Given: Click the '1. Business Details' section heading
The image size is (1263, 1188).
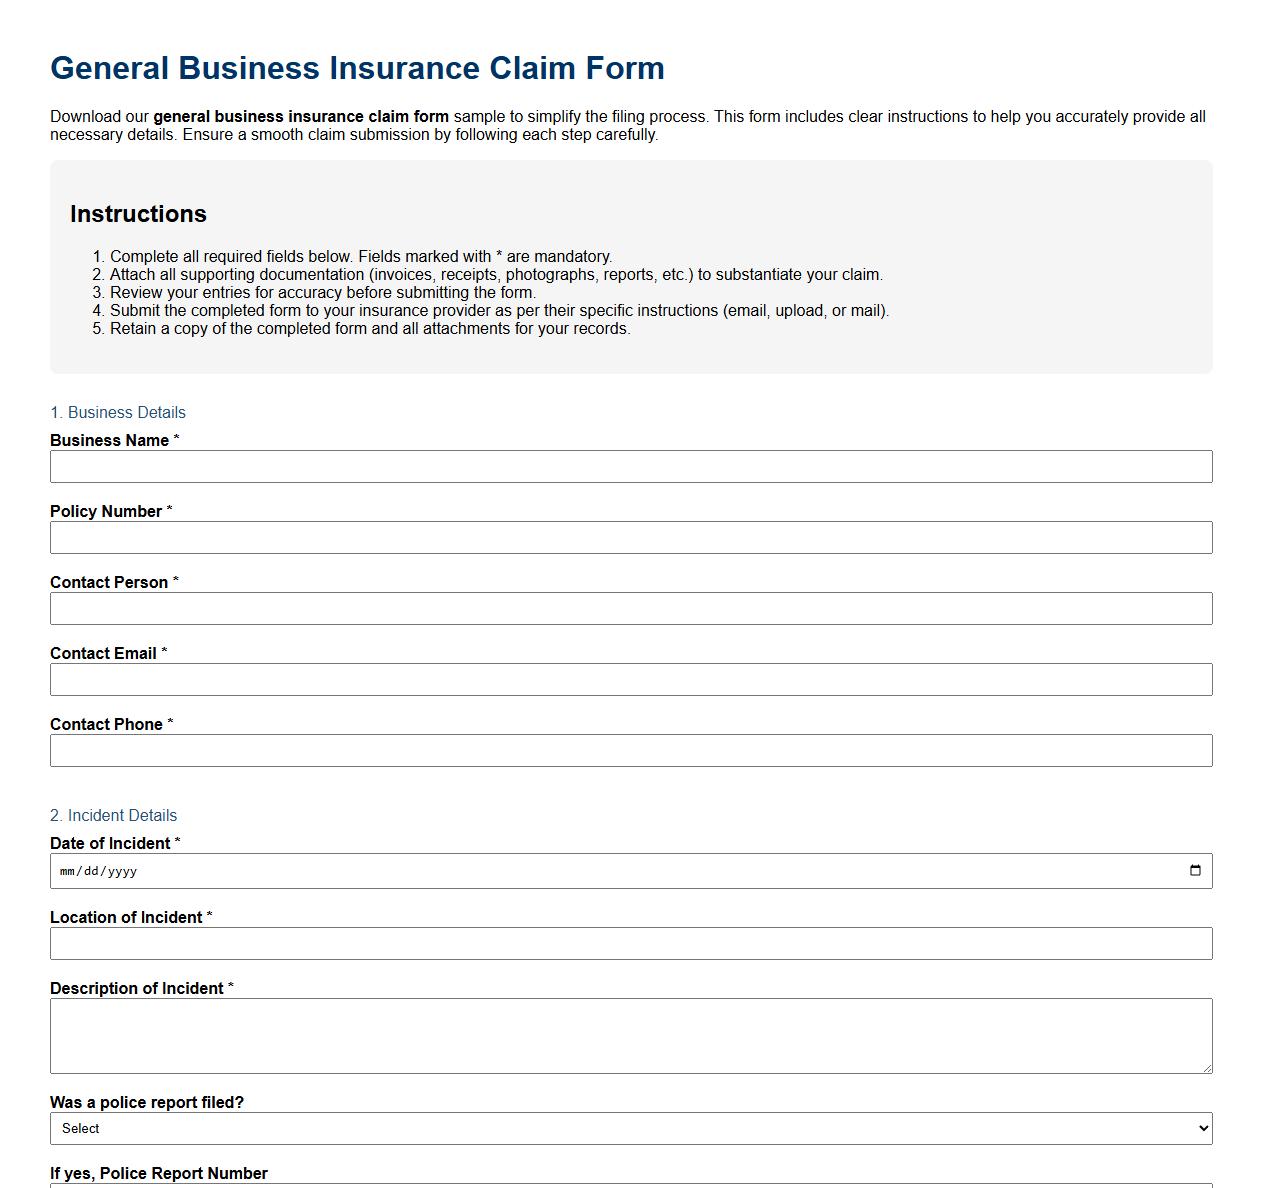Looking at the screenshot, I should (x=118, y=412).
